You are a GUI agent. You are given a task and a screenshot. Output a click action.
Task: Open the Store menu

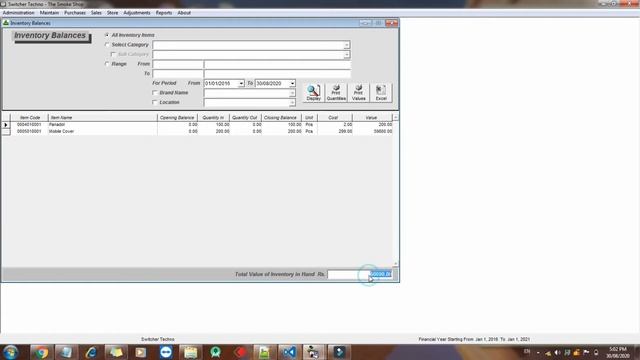[112, 13]
